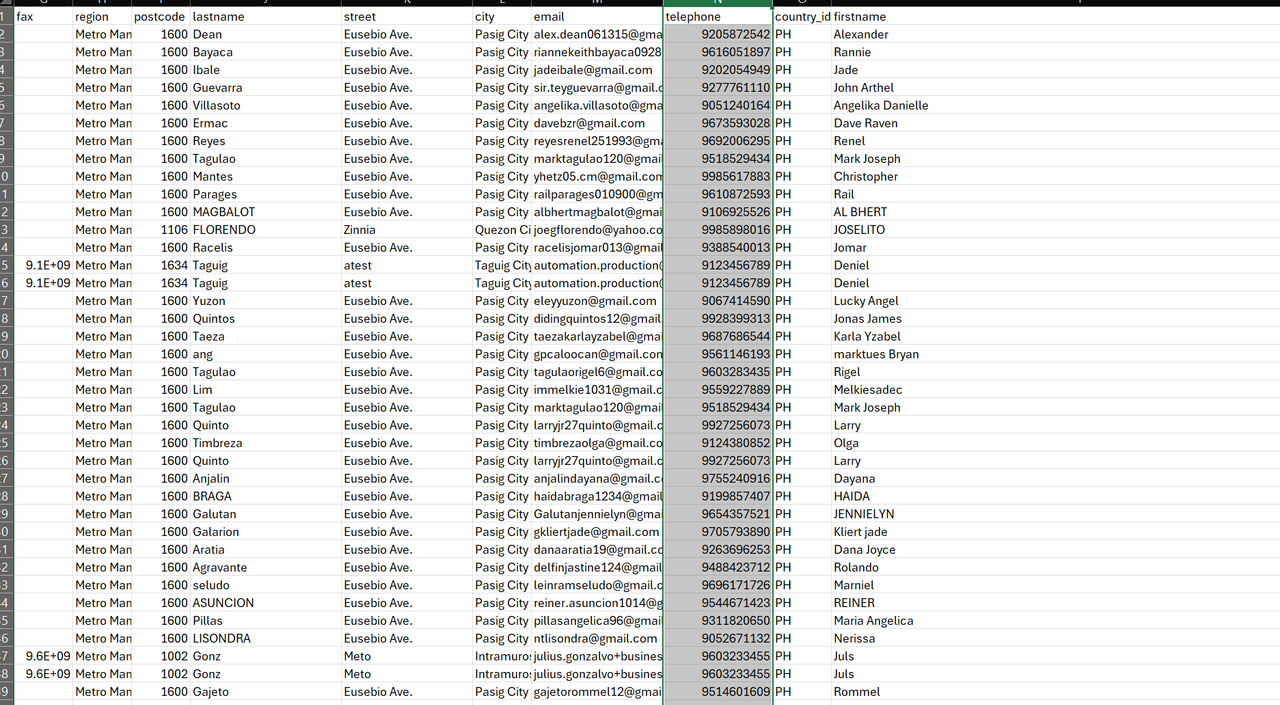Click telephone cell 9755240916
This screenshot has height=705, width=1280.
click(718, 479)
